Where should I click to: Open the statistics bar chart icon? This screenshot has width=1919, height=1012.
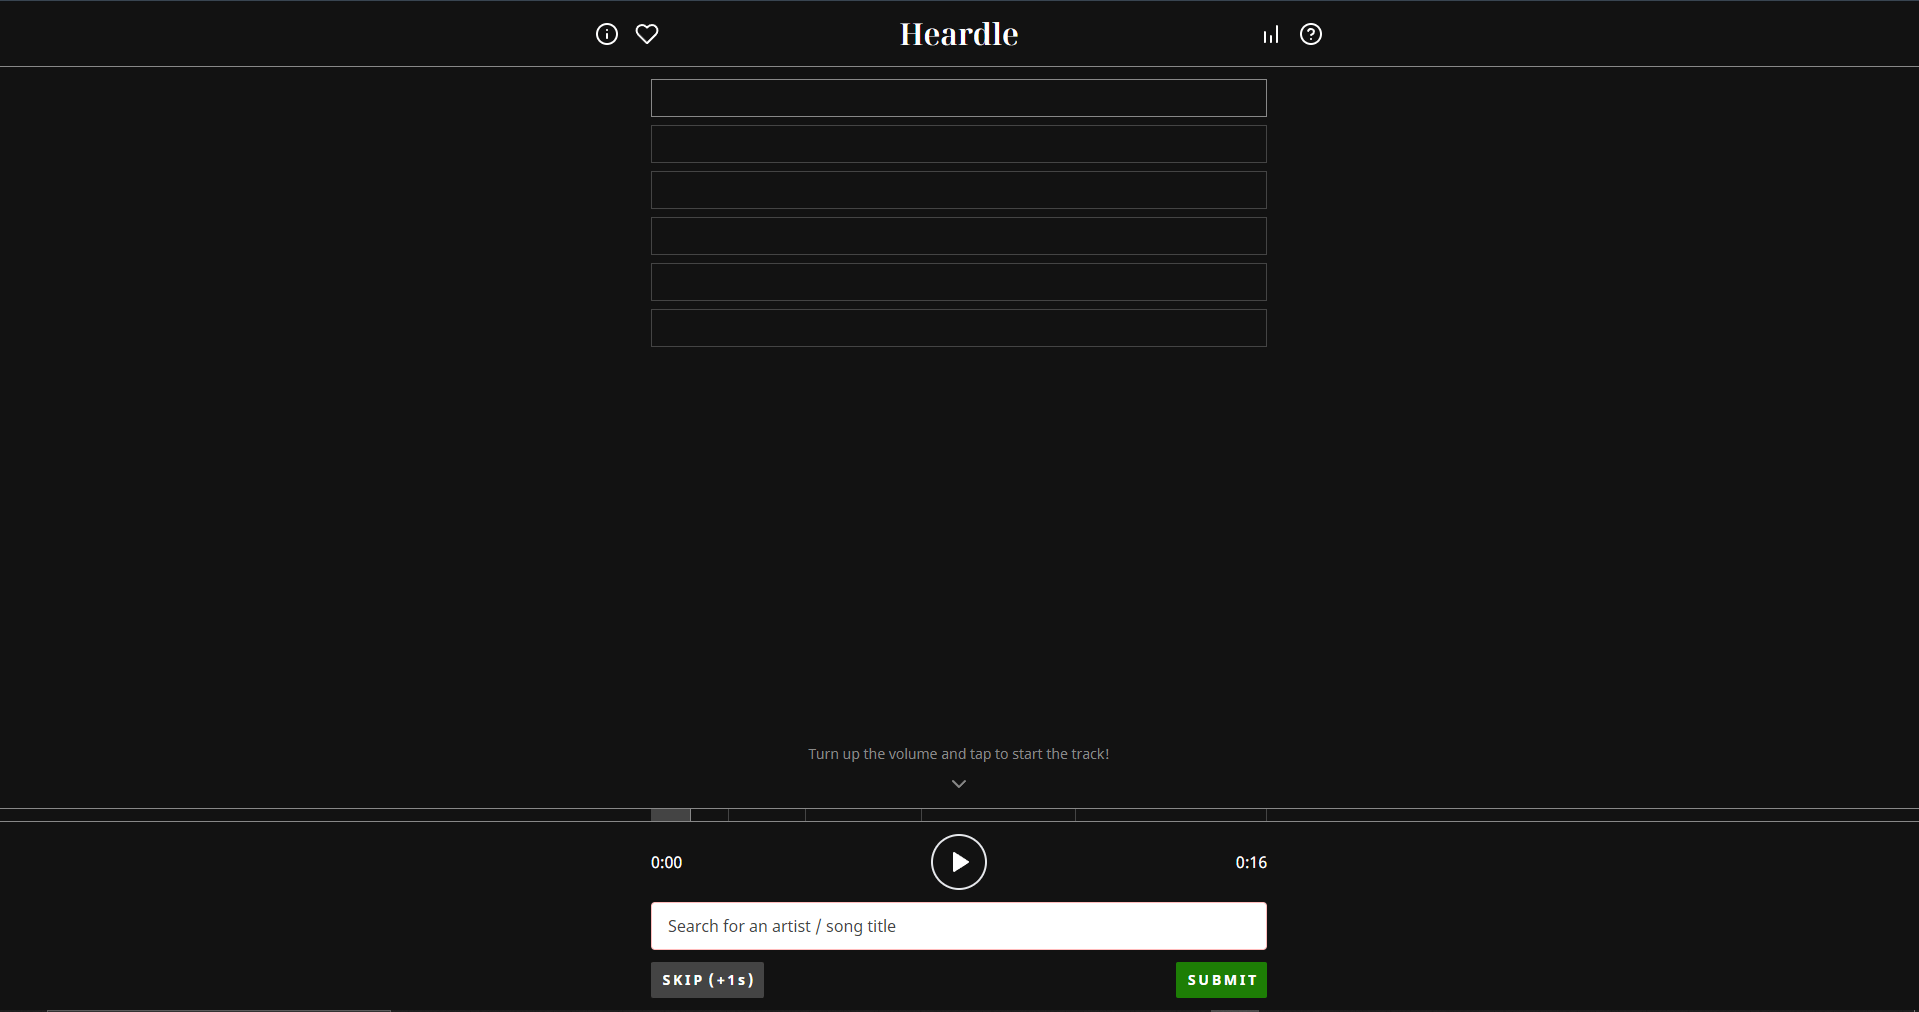1269,33
